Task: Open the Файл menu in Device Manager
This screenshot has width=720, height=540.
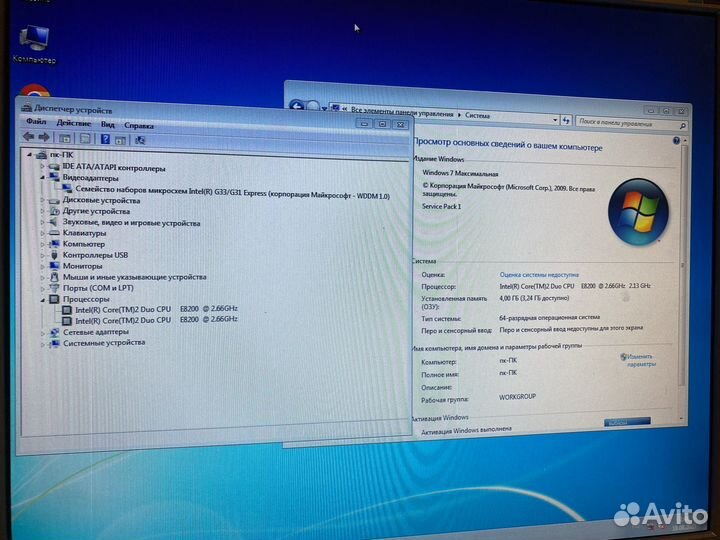Action: (x=36, y=122)
